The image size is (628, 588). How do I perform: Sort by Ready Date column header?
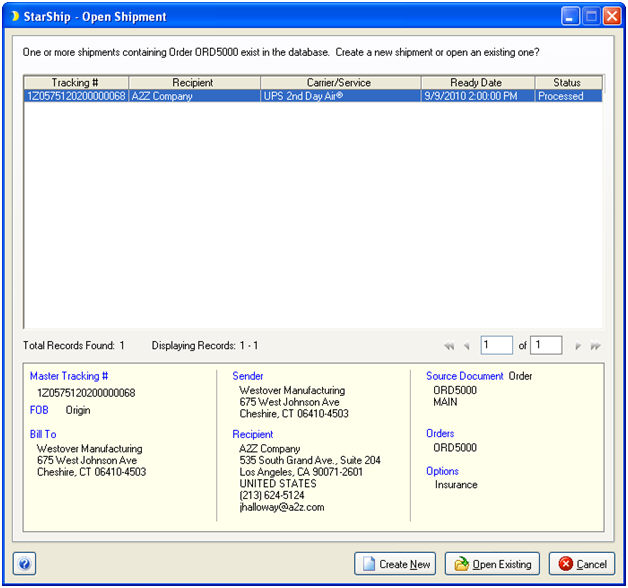478,83
